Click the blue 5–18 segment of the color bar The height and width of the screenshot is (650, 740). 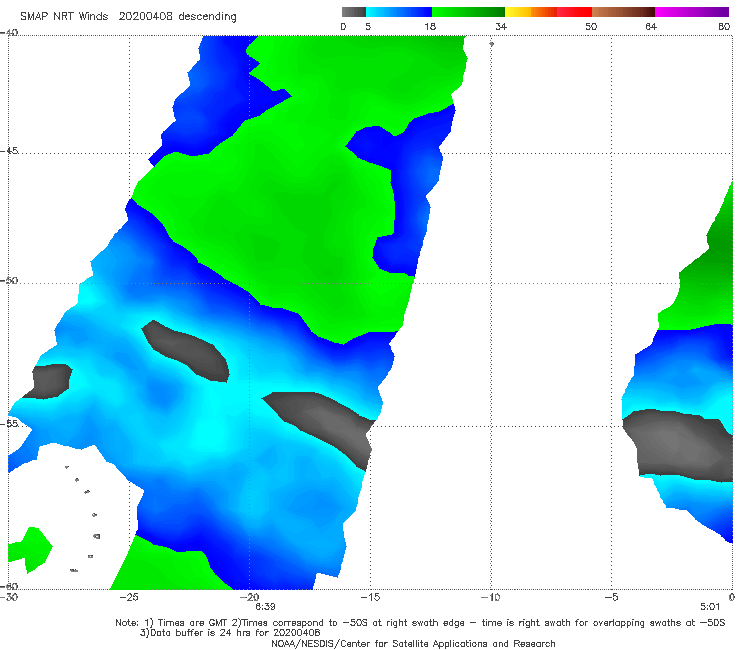pyautogui.click(x=399, y=12)
